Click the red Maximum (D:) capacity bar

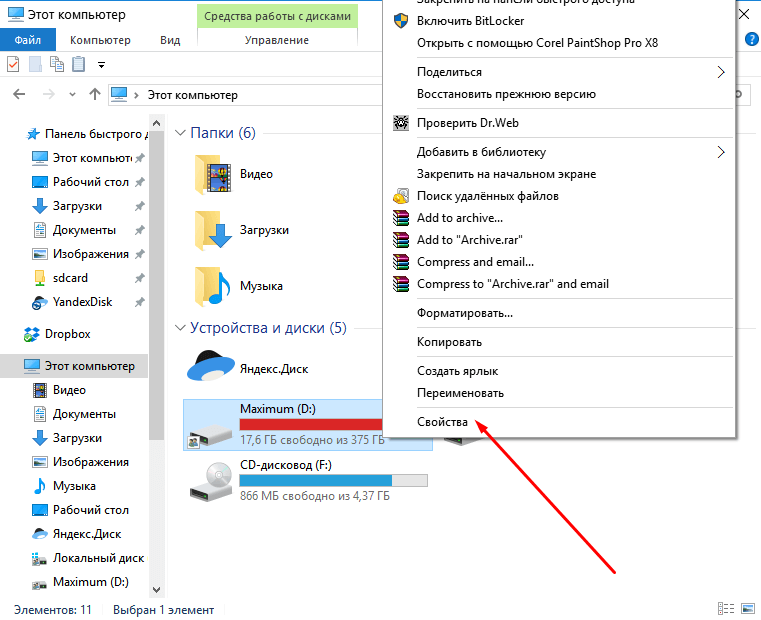point(311,424)
